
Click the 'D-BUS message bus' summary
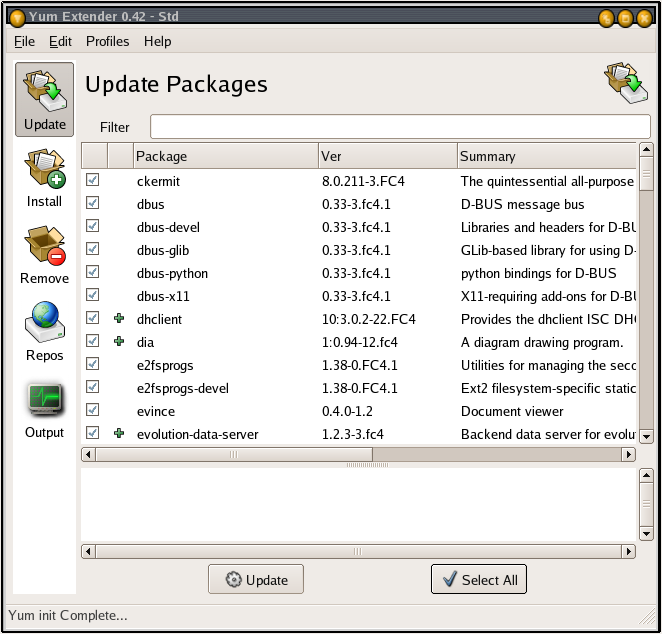522,205
